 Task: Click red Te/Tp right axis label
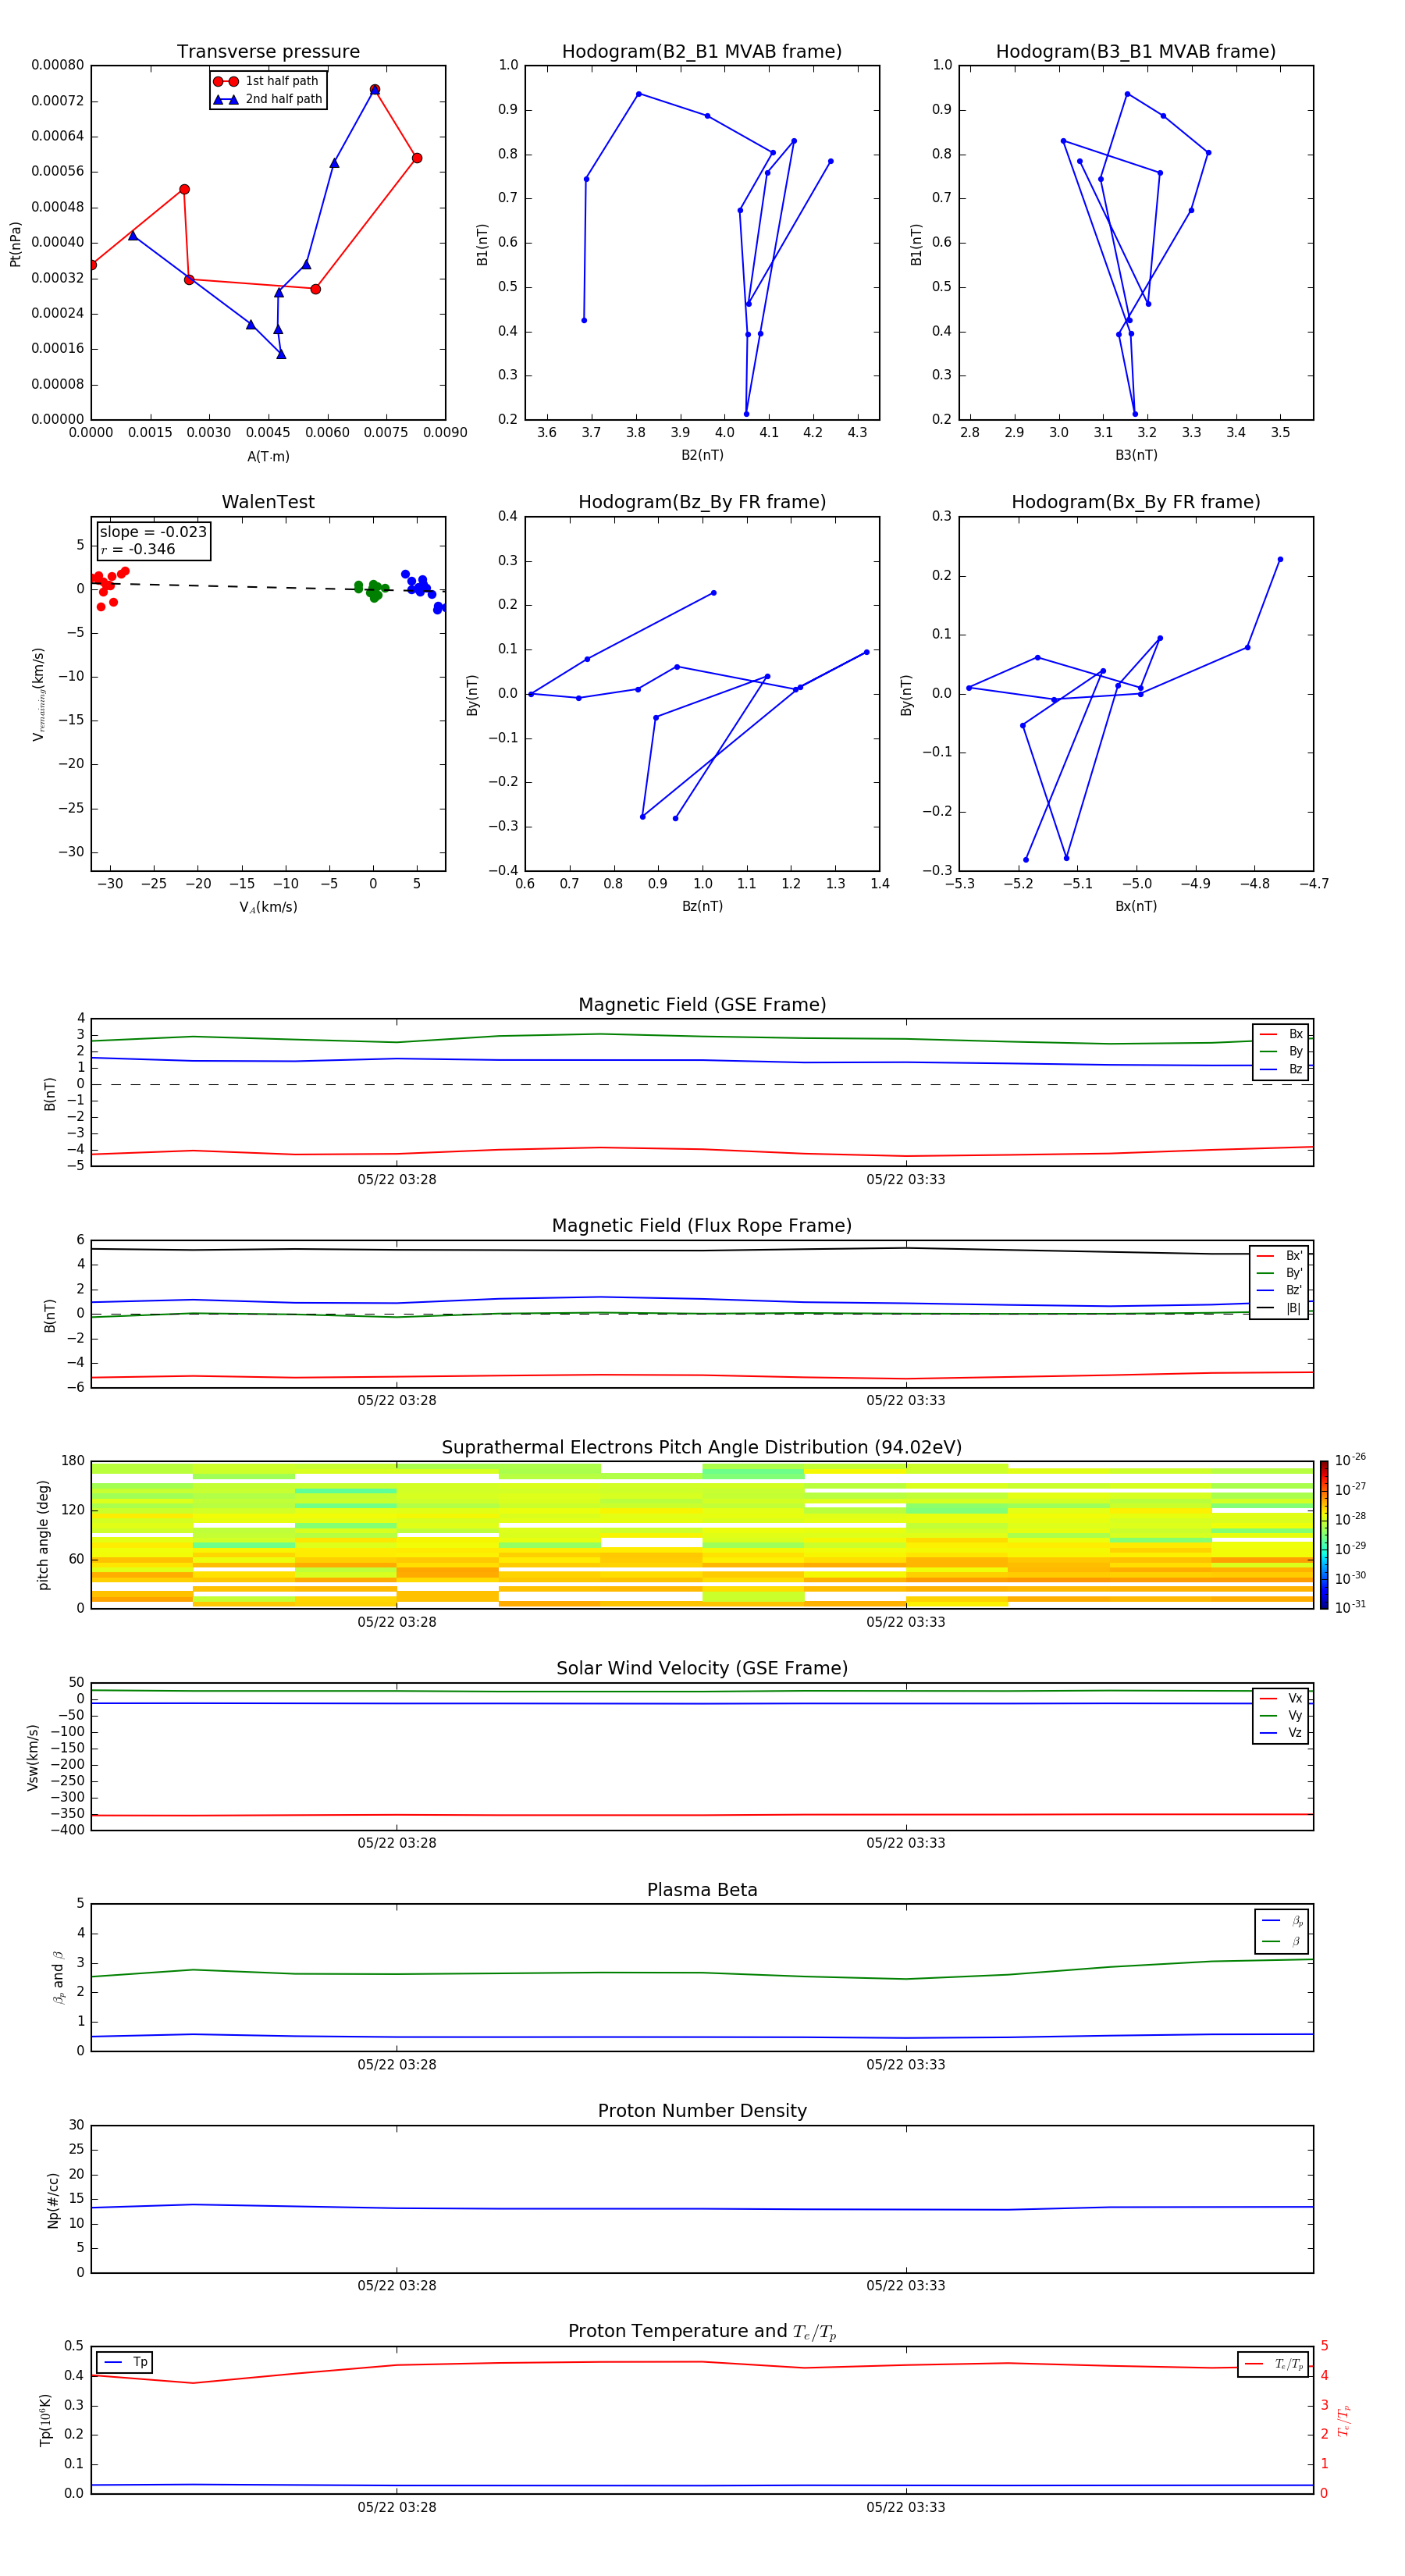pos(1344,2420)
